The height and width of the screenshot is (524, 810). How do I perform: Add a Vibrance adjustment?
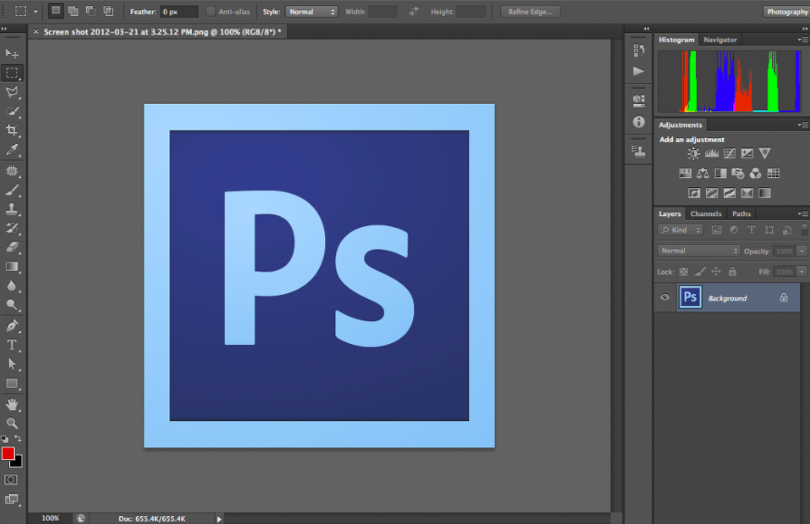click(x=765, y=153)
